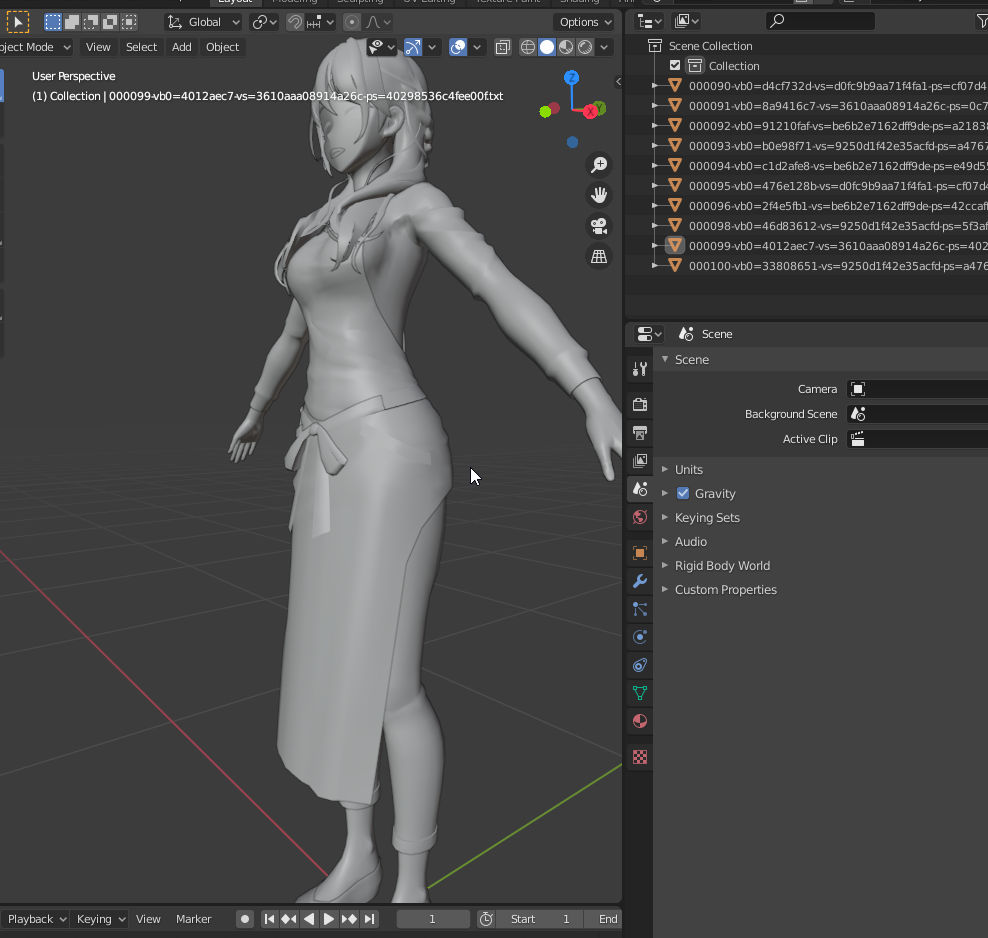Toggle the camera view icon
Screen dimensions: 988x938
[599, 226]
